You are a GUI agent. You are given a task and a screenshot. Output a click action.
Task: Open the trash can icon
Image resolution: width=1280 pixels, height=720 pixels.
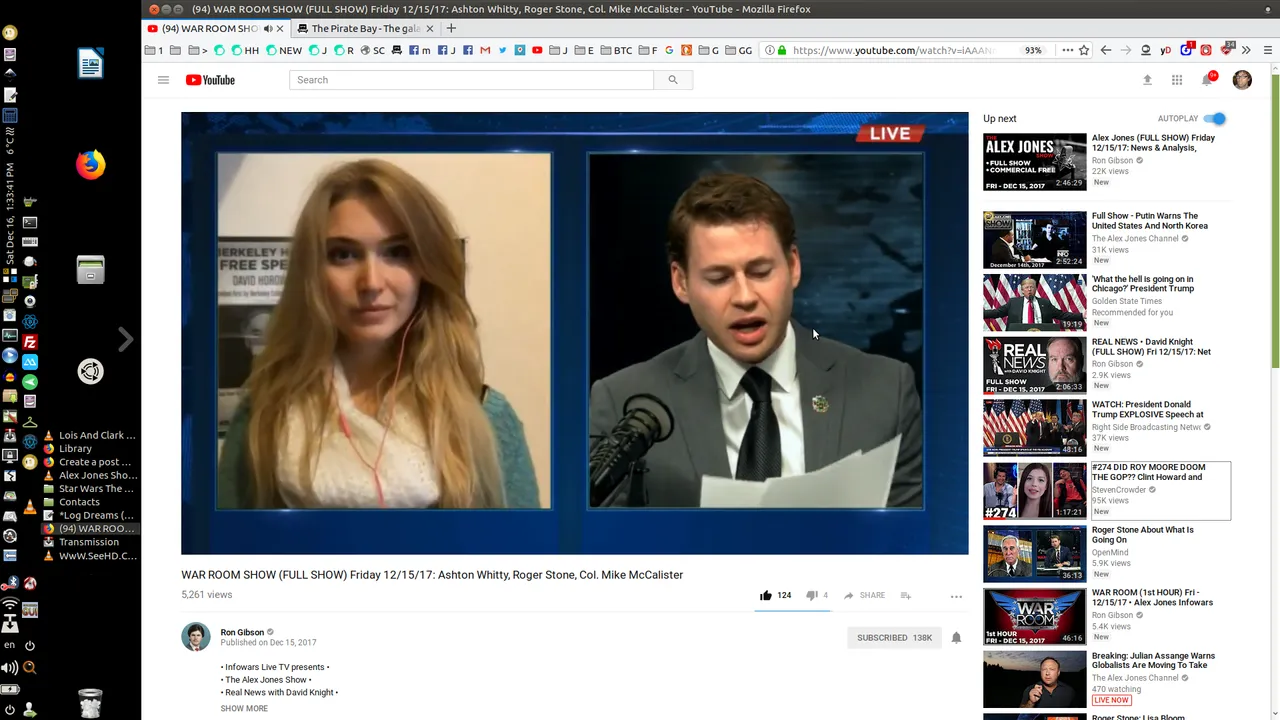pyautogui.click(x=90, y=703)
